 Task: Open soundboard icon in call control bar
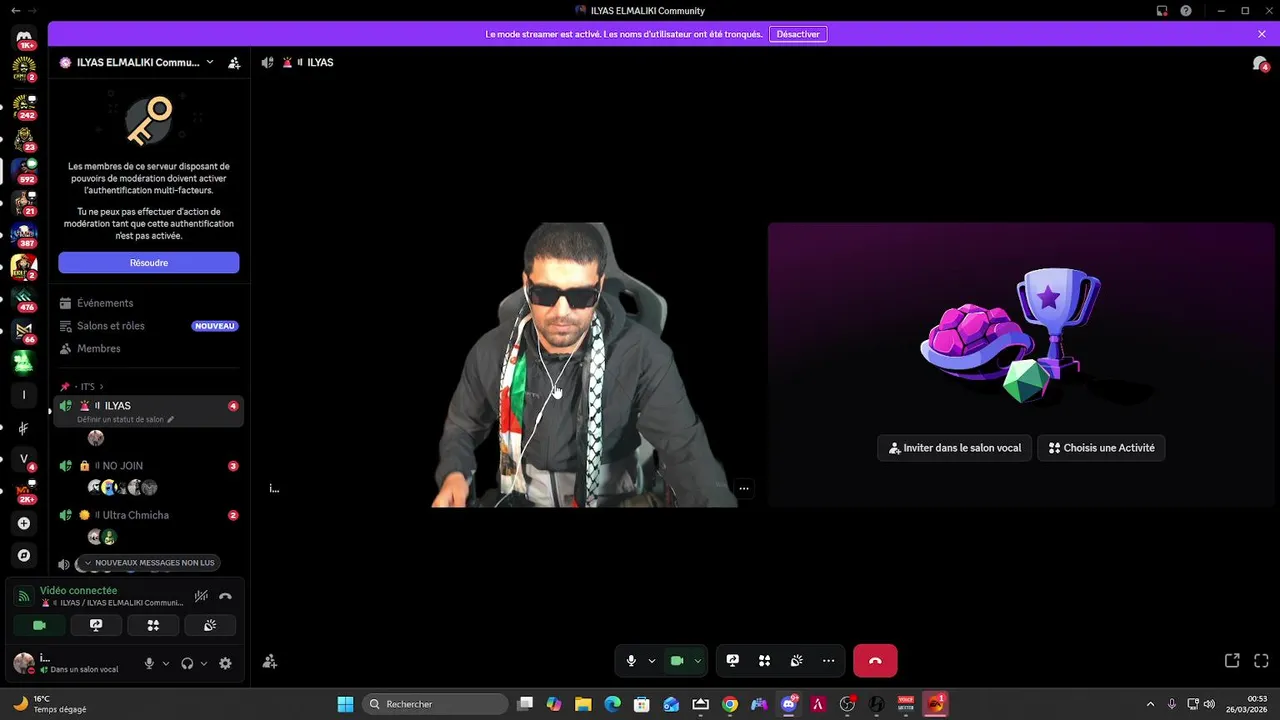click(797, 661)
